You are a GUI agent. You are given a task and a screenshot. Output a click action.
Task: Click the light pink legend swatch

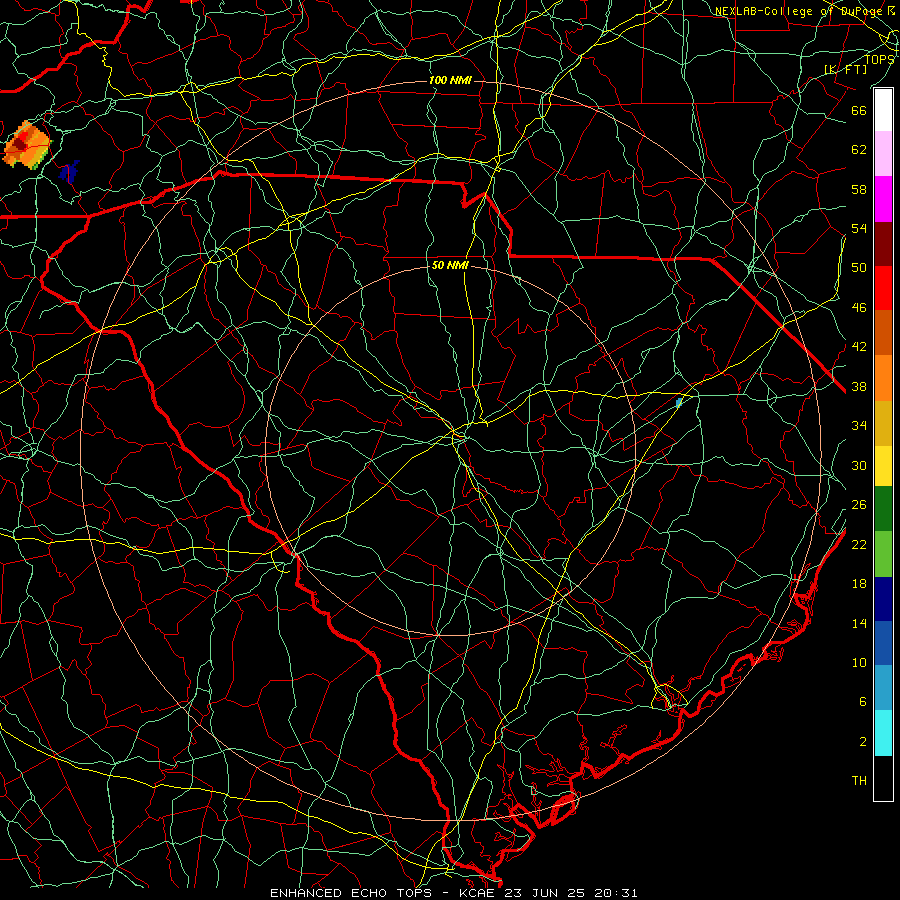pos(883,154)
